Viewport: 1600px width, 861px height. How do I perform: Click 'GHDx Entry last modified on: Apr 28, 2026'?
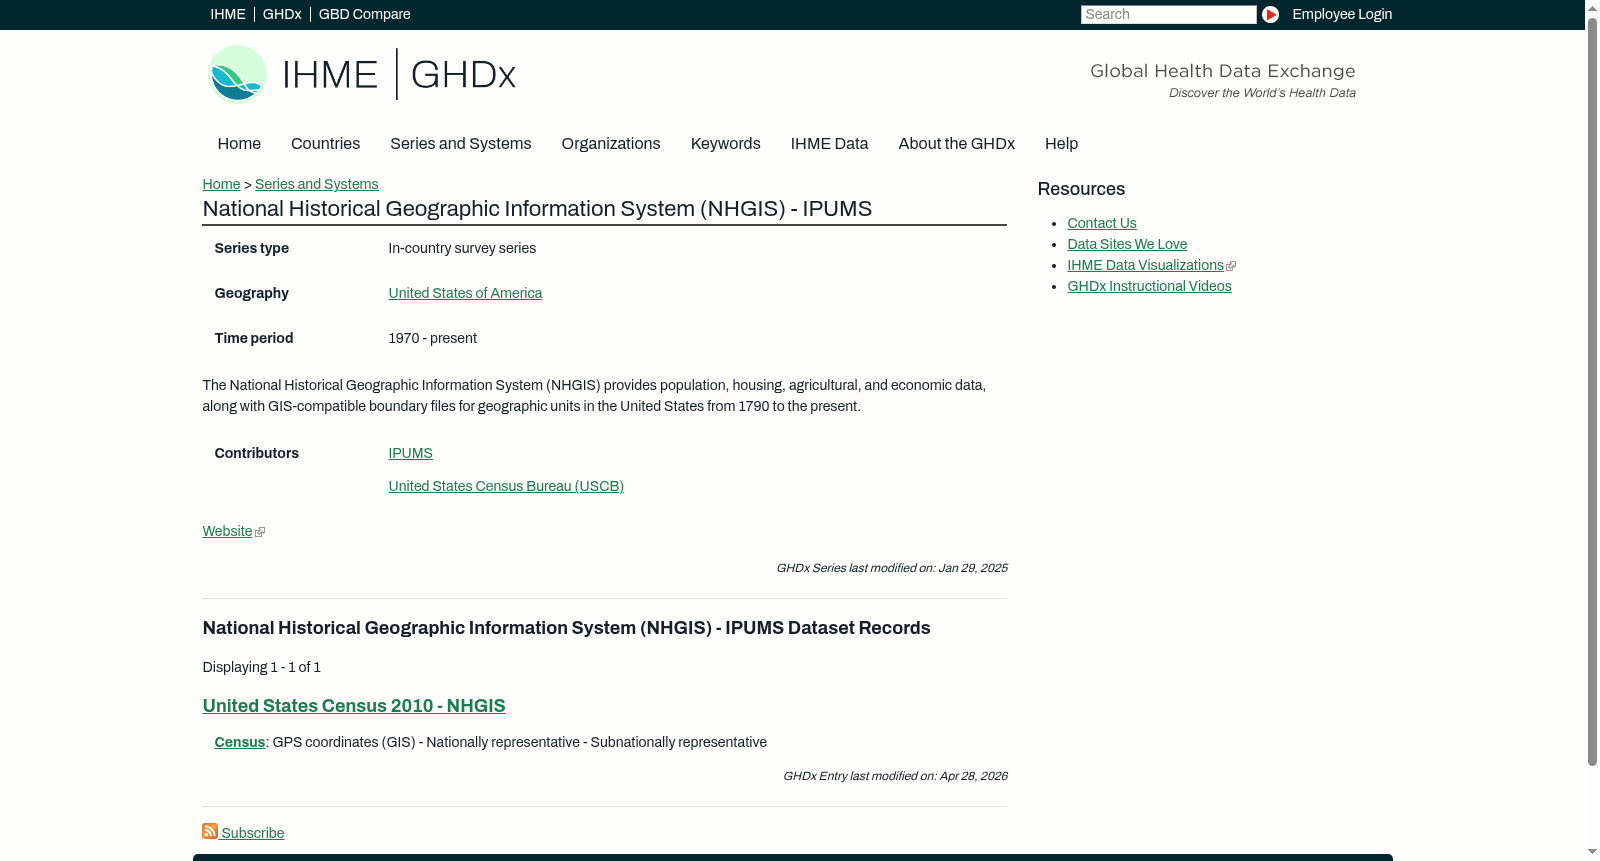pyautogui.click(x=895, y=776)
